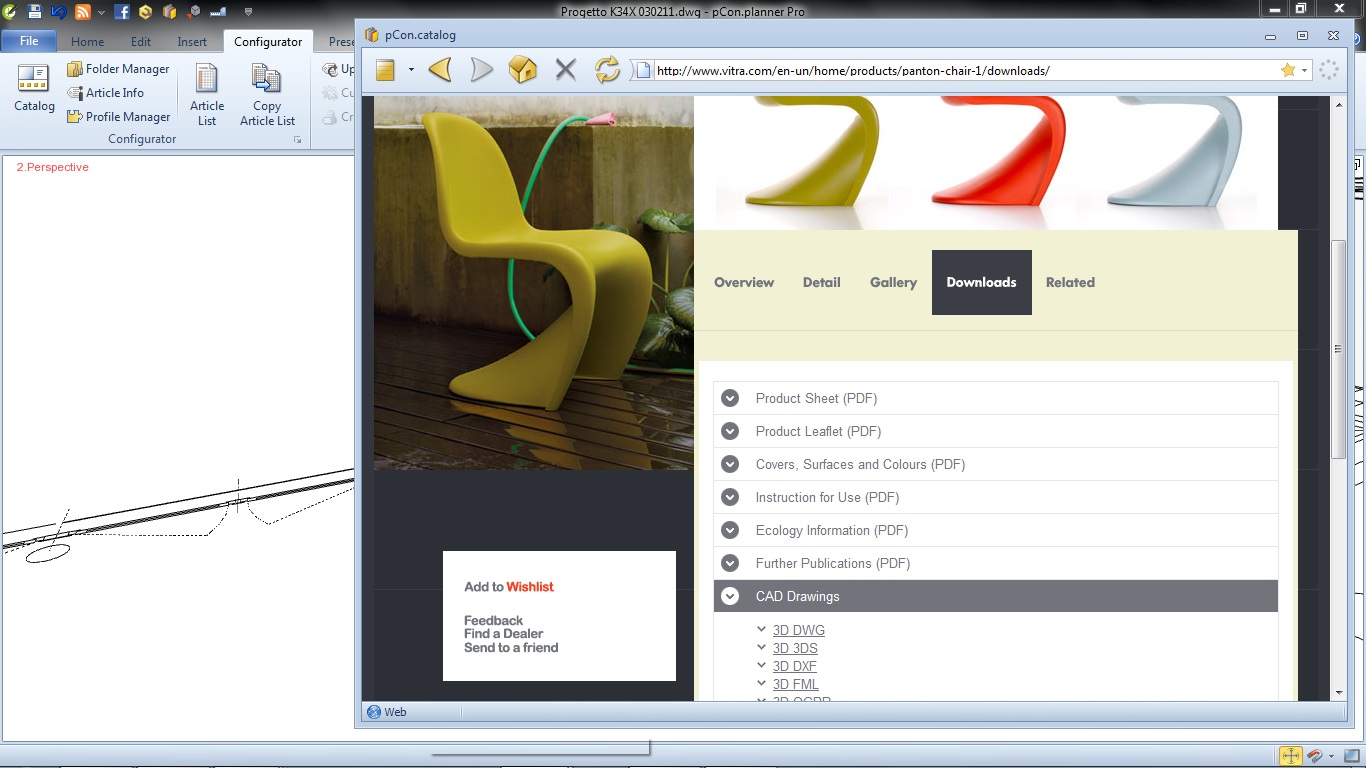The image size is (1366, 768).
Task: Open the File menu
Action: 29,41
